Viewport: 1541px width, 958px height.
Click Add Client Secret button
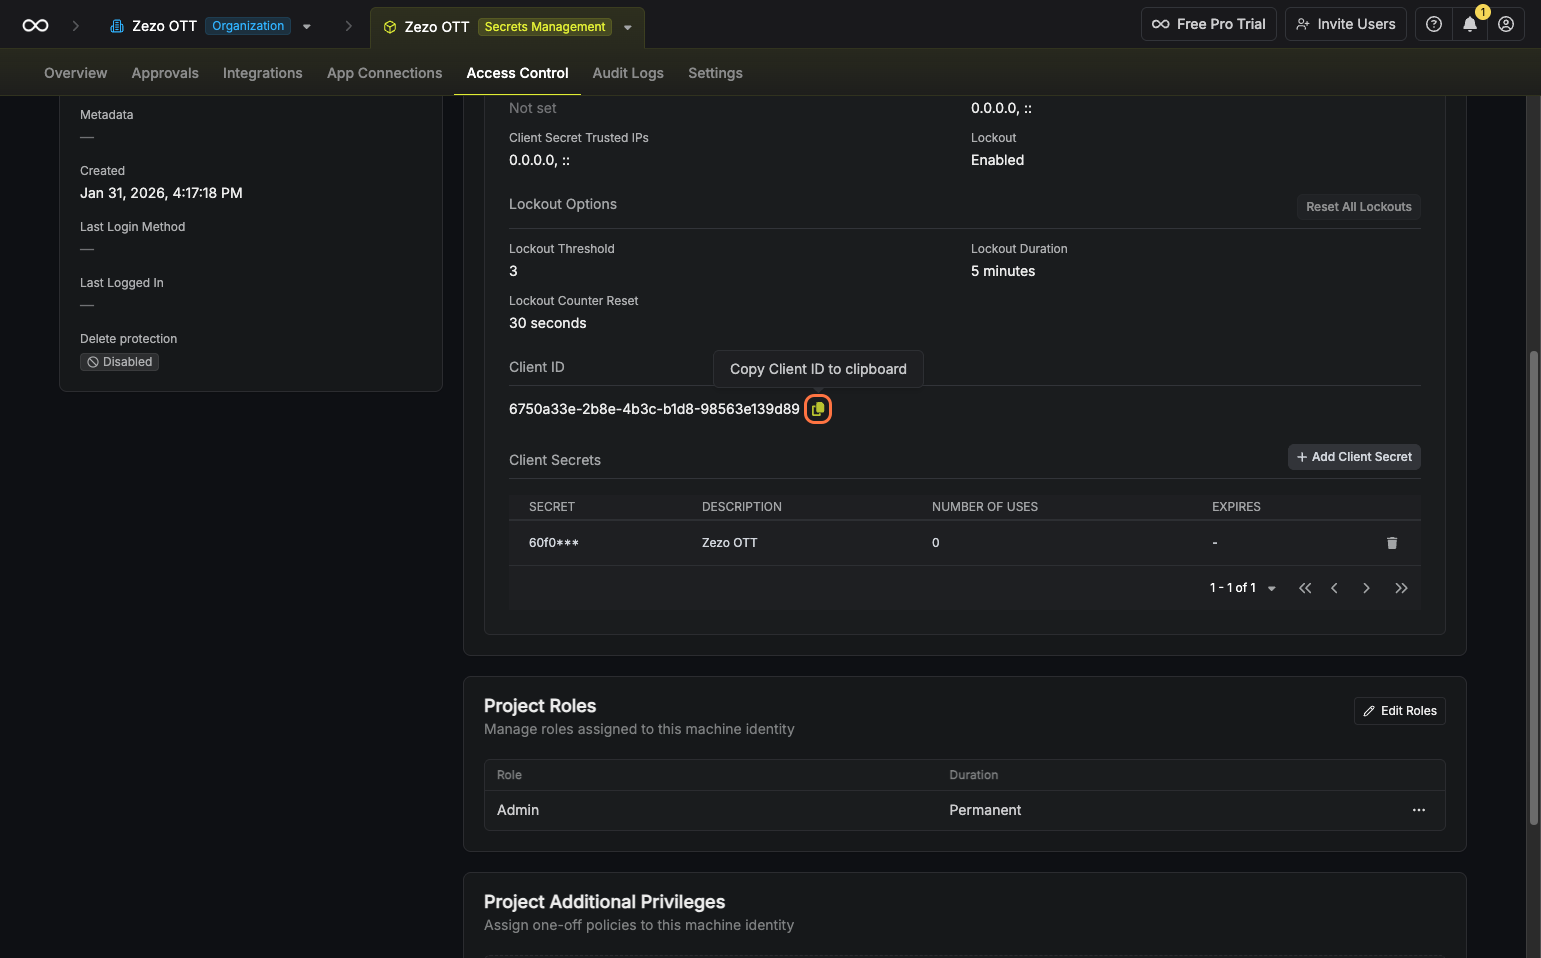[x=1354, y=457]
